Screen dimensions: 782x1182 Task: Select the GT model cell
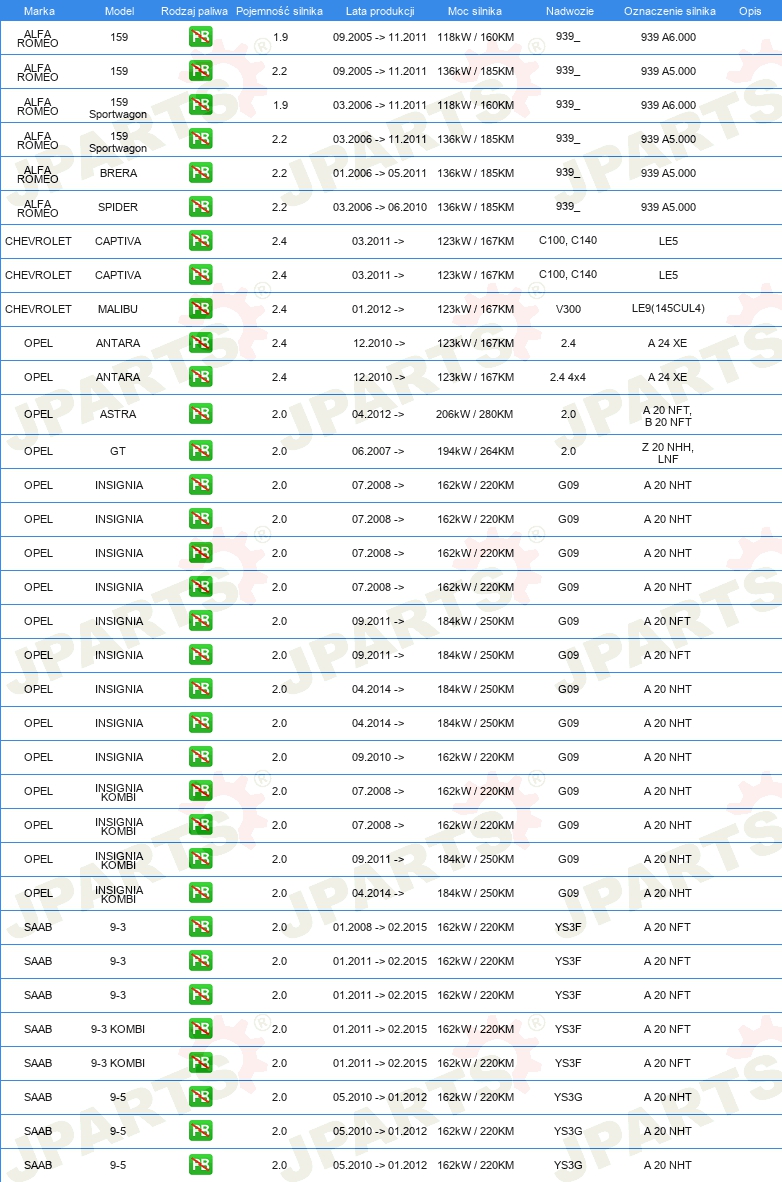tap(118, 451)
